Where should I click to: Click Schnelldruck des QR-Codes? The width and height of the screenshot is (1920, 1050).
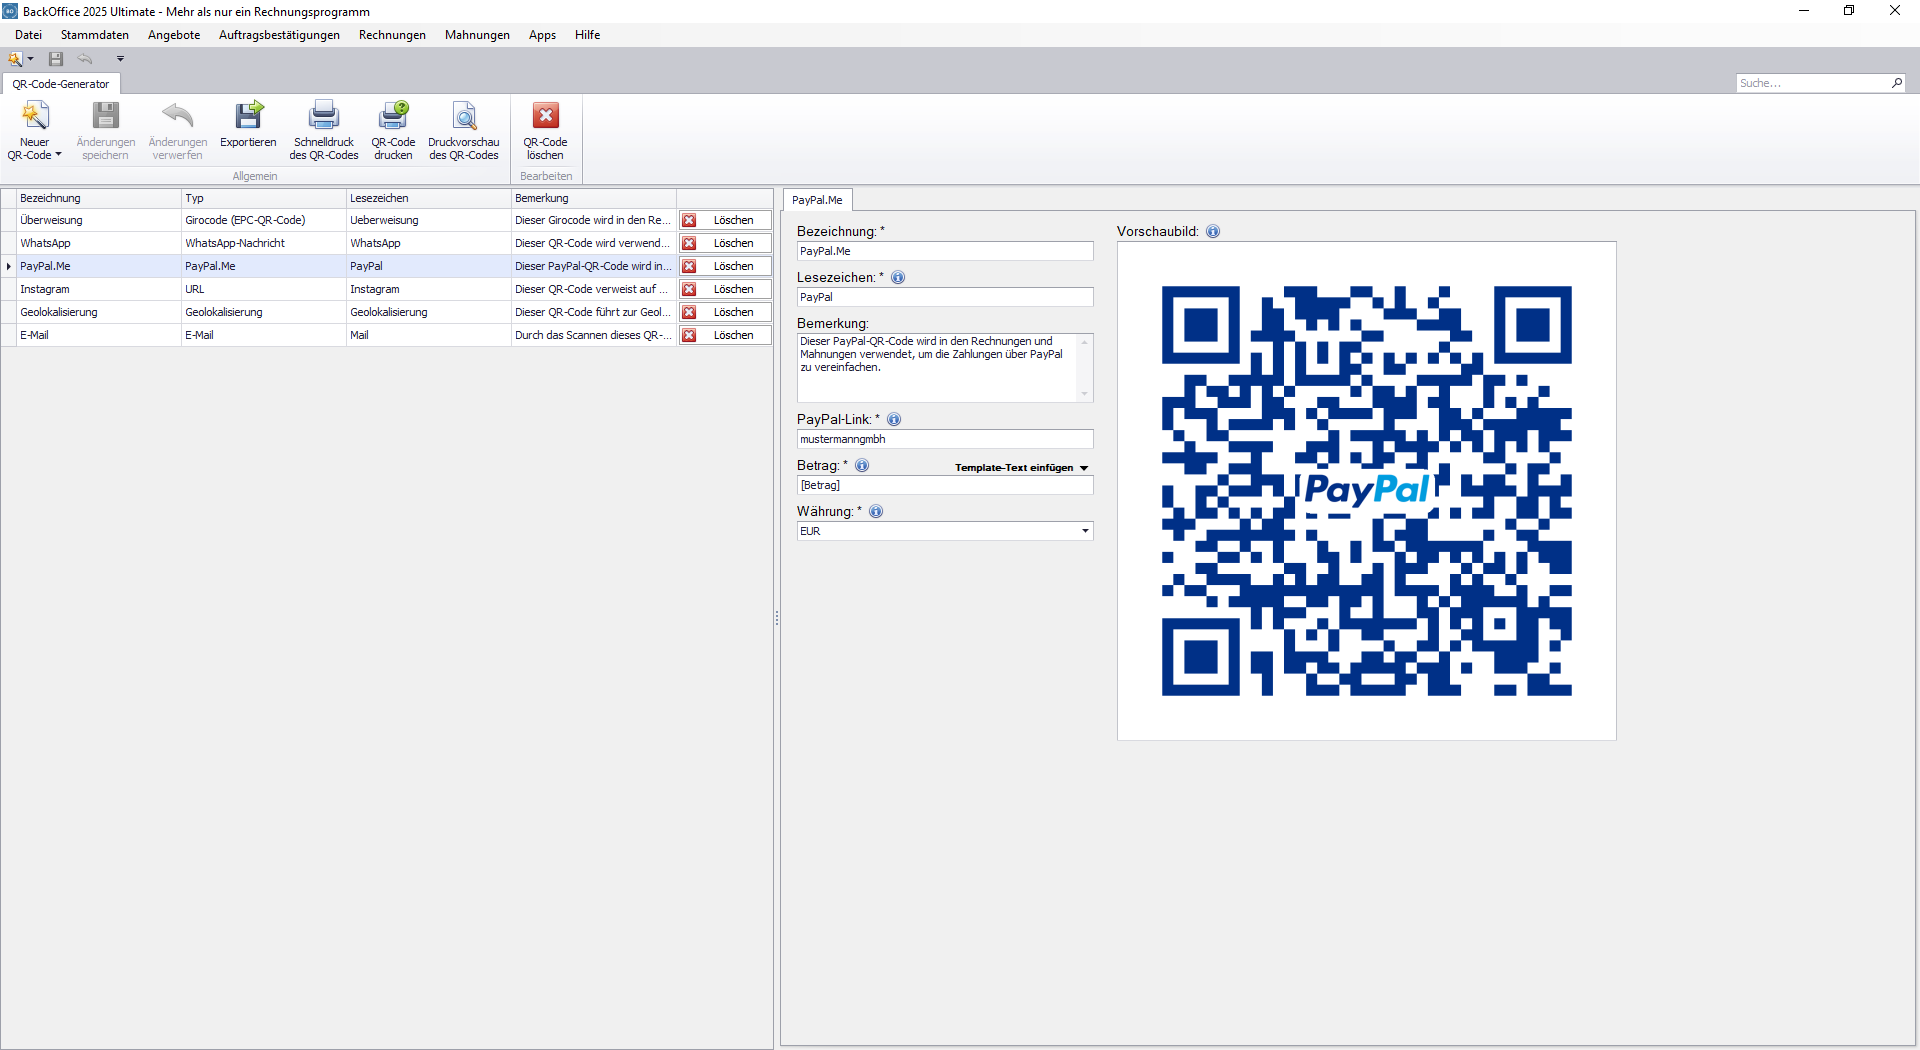tap(324, 131)
